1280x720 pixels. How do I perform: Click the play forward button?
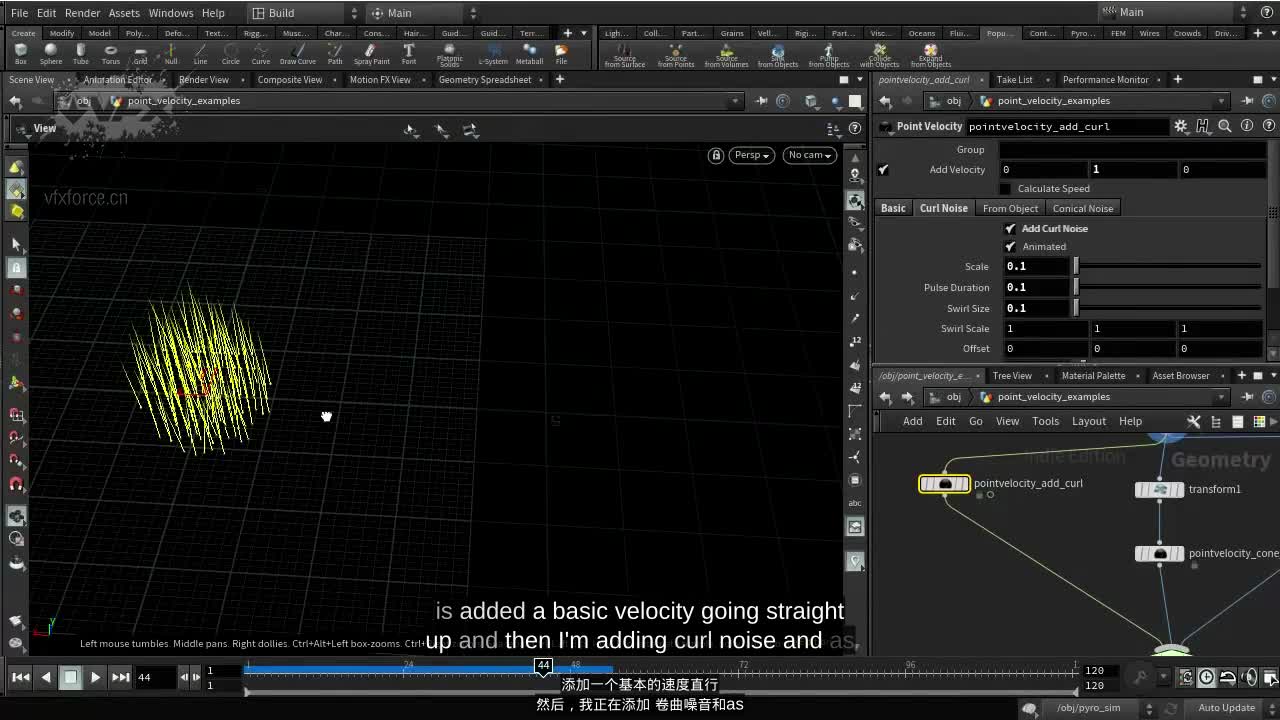[95, 677]
